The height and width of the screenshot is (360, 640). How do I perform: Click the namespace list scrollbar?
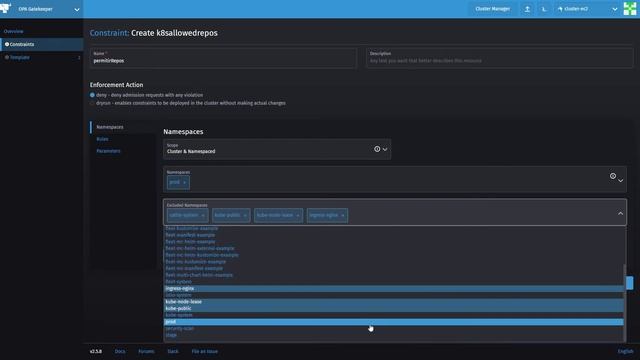[x=624, y=303]
